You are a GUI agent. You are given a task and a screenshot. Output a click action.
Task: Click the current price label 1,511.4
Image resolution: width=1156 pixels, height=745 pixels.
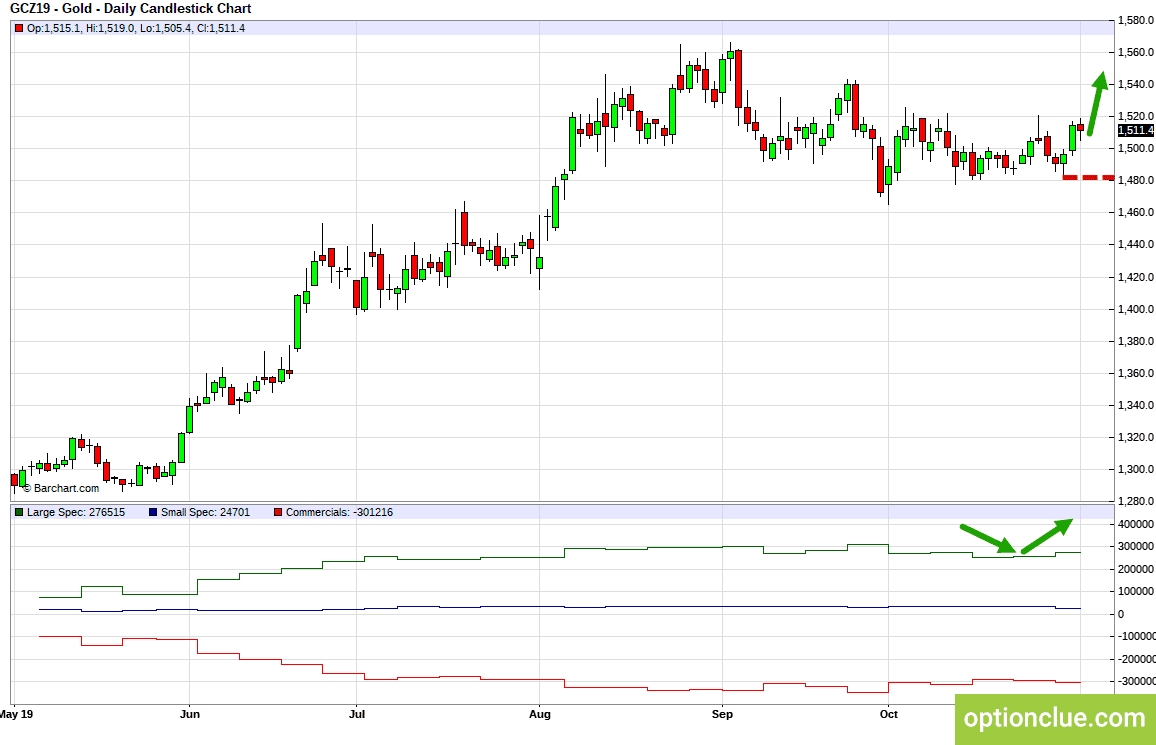click(1135, 130)
